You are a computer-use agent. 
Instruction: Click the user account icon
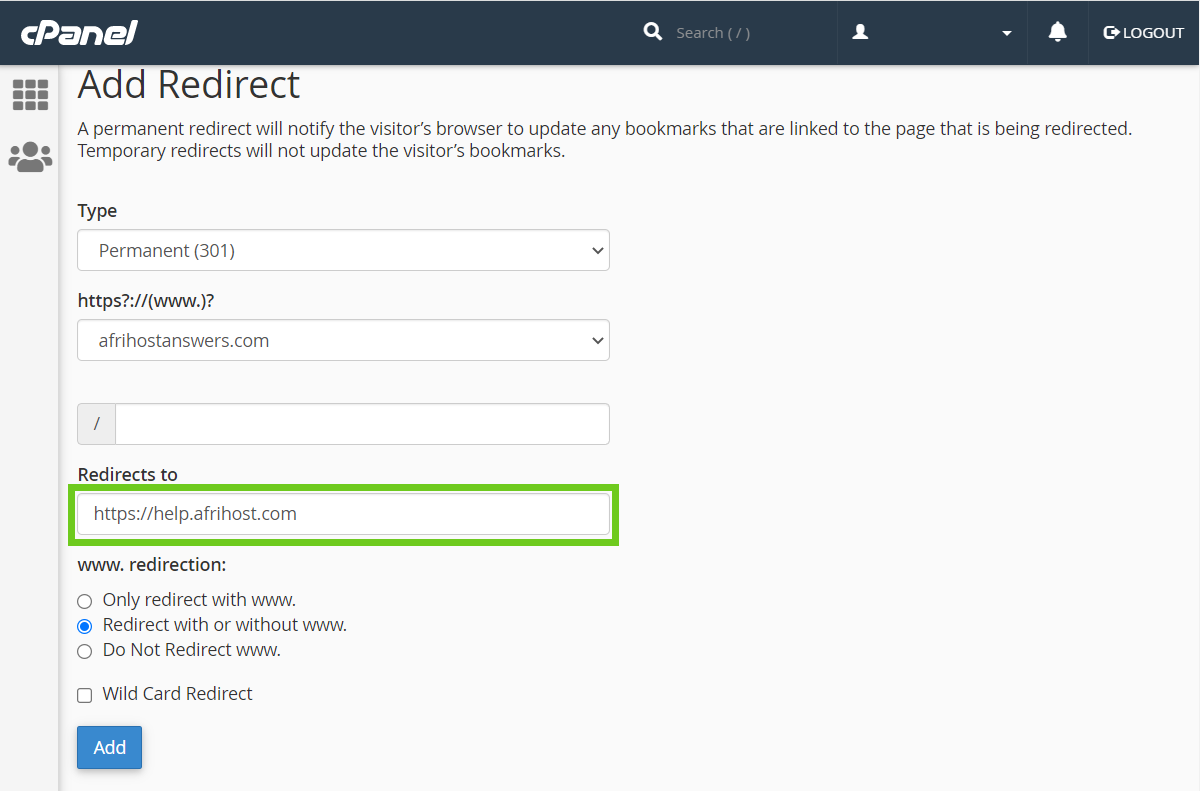click(x=859, y=32)
